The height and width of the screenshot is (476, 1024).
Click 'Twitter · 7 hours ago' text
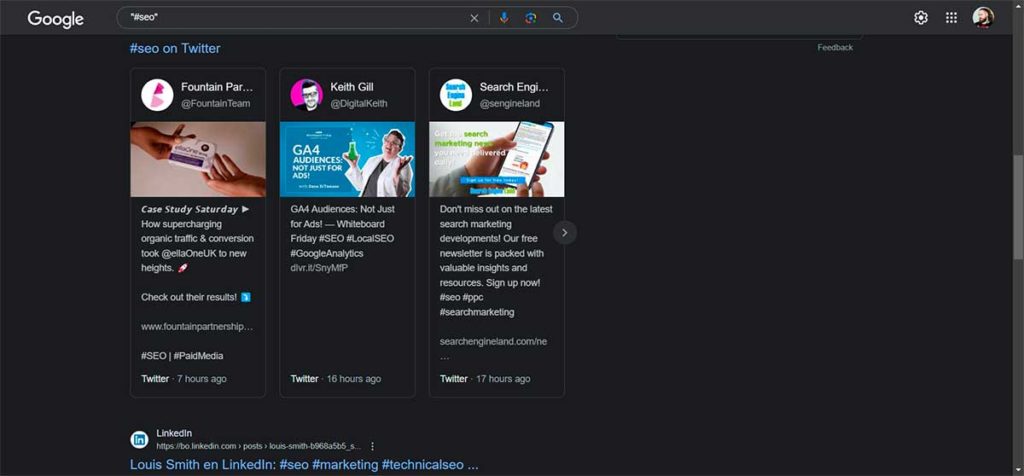(184, 379)
